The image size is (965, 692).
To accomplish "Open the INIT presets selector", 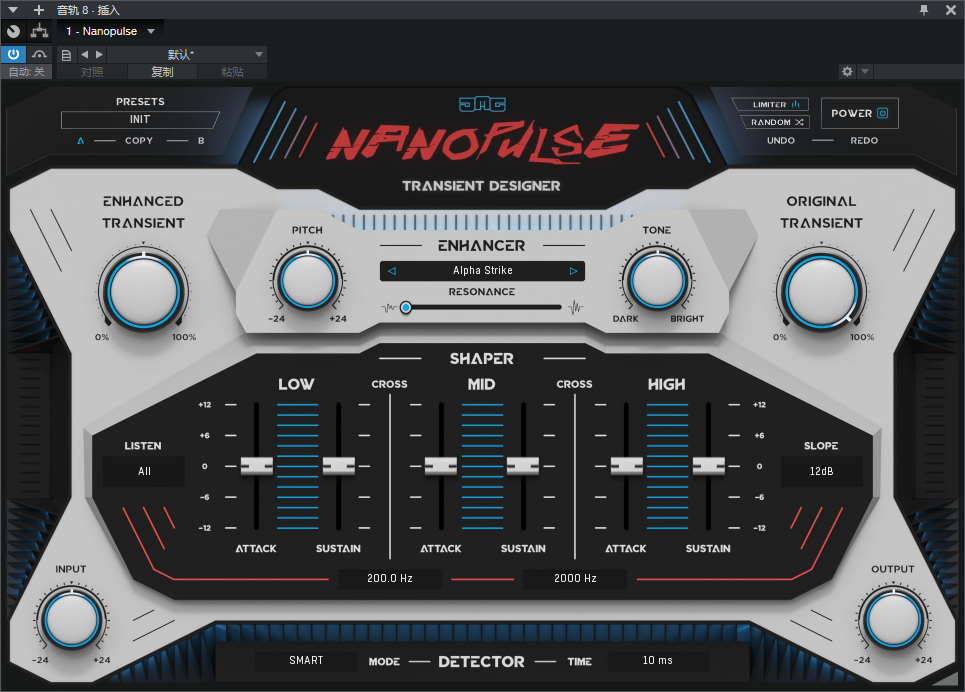I will [x=140, y=119].
